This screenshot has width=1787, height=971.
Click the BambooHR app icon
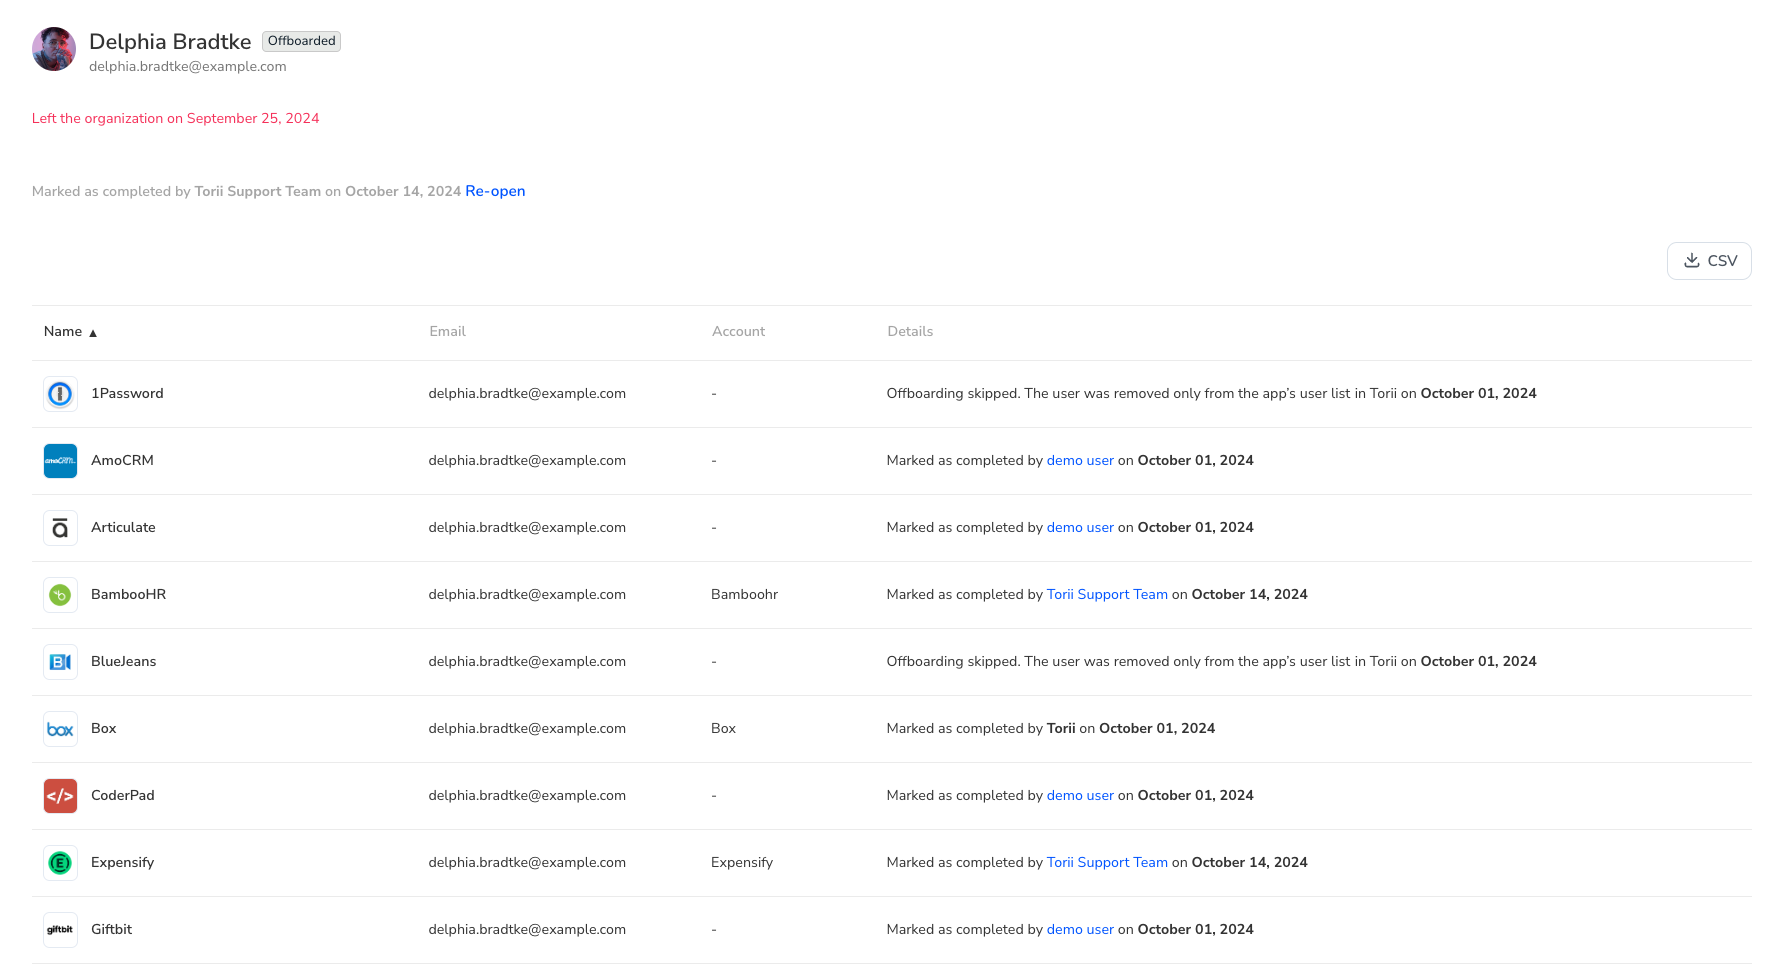tap(60, 595)
